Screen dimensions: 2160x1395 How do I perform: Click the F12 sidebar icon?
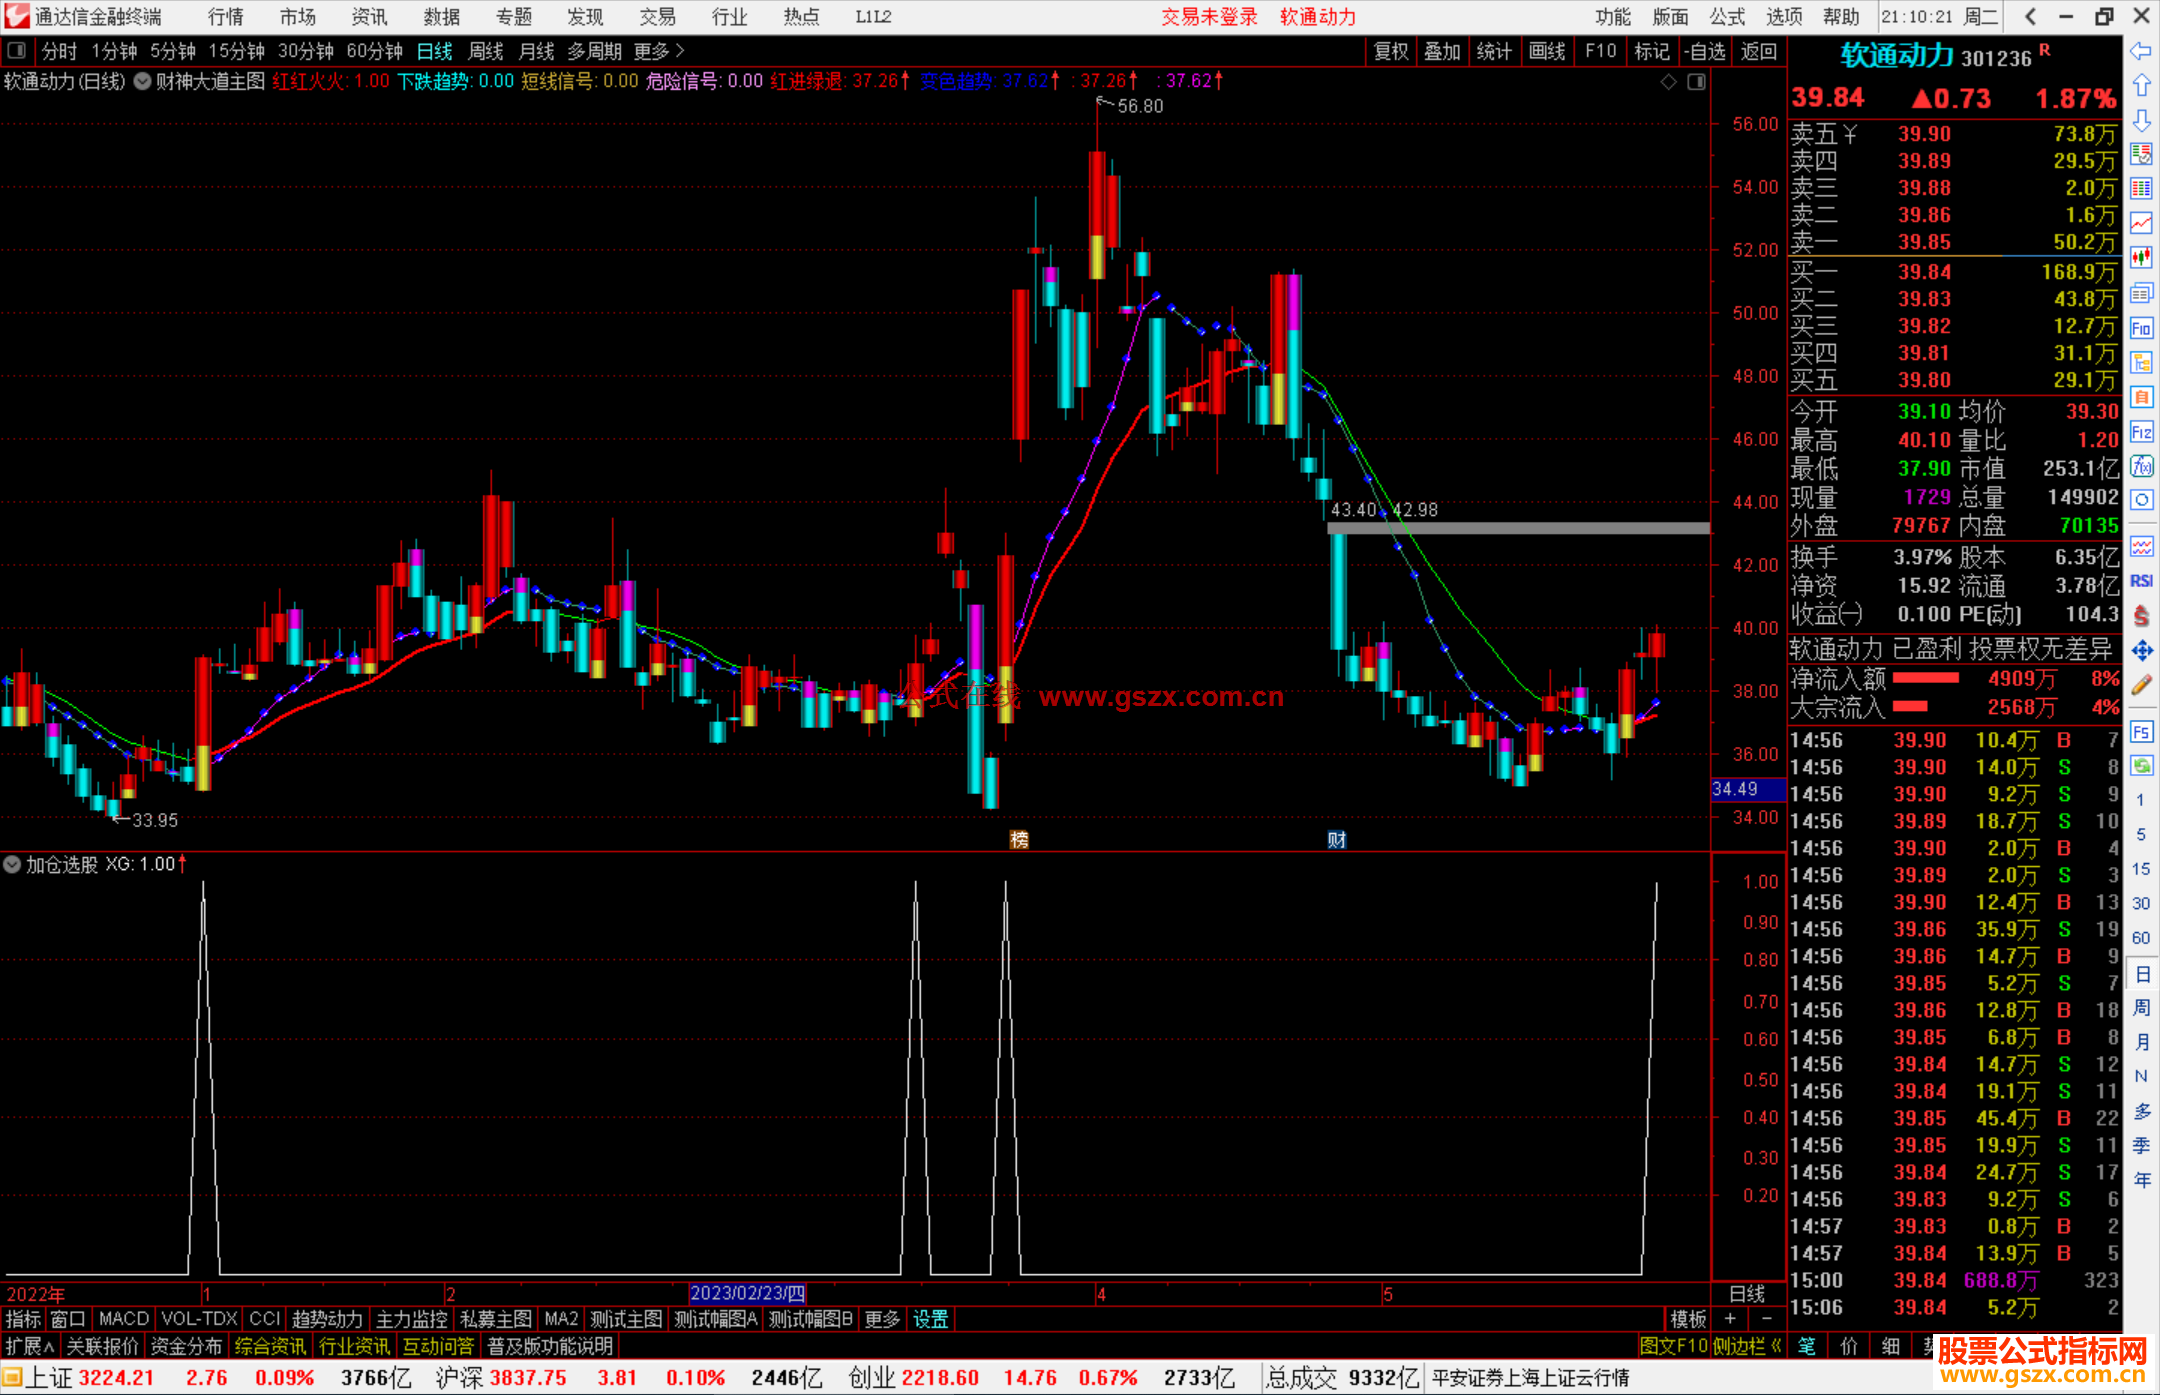[x=2141, y=432]
